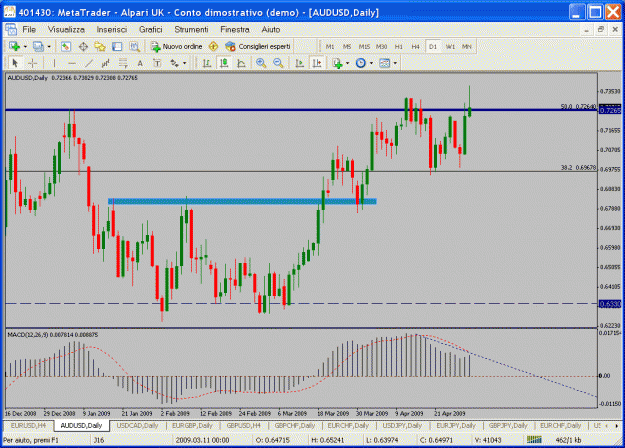Click the yellow diamond icon beside Nuovo ordine

[x=213, y=47]
